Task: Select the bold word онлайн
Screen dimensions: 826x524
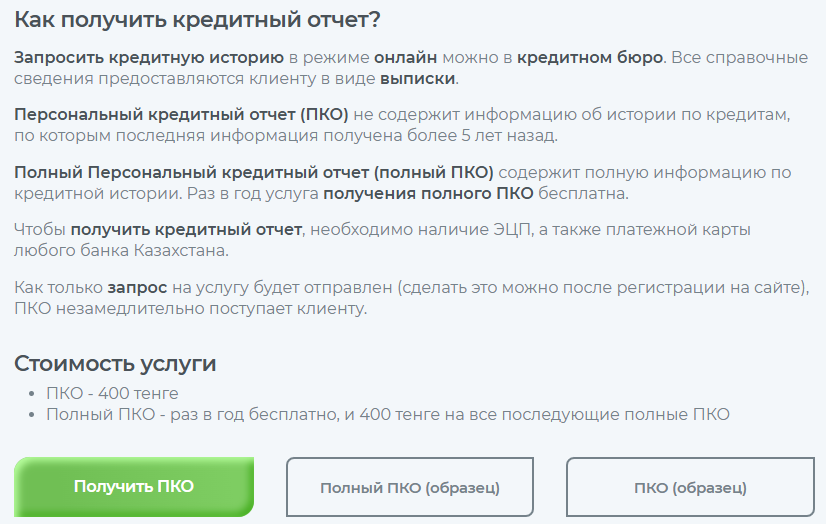Action: tap(406, 57)
